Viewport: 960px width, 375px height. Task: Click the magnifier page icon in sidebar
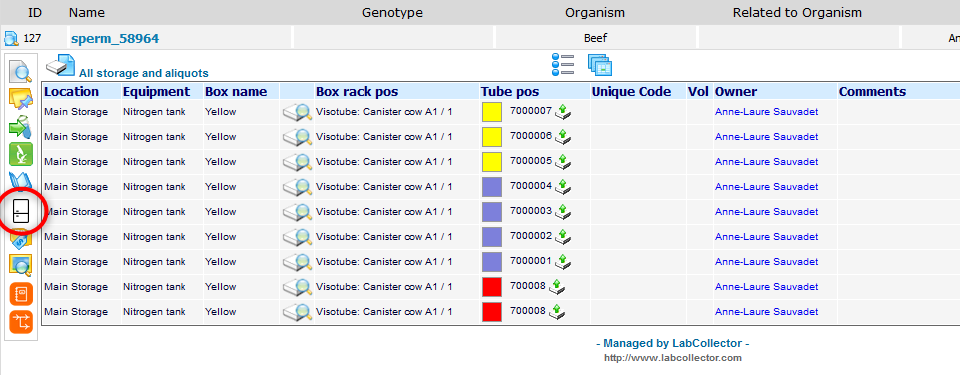pyautogui.click(x=21, y=72)
